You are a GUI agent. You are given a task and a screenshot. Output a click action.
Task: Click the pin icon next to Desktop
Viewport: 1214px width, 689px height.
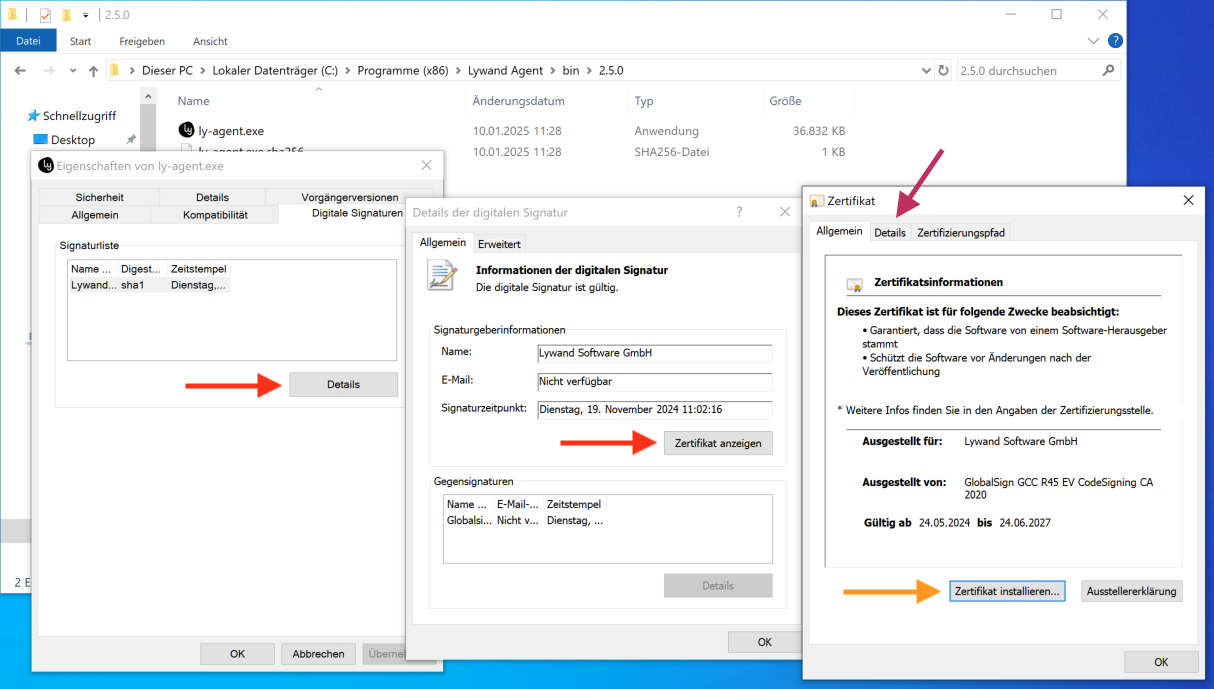[x=131, y=140]
